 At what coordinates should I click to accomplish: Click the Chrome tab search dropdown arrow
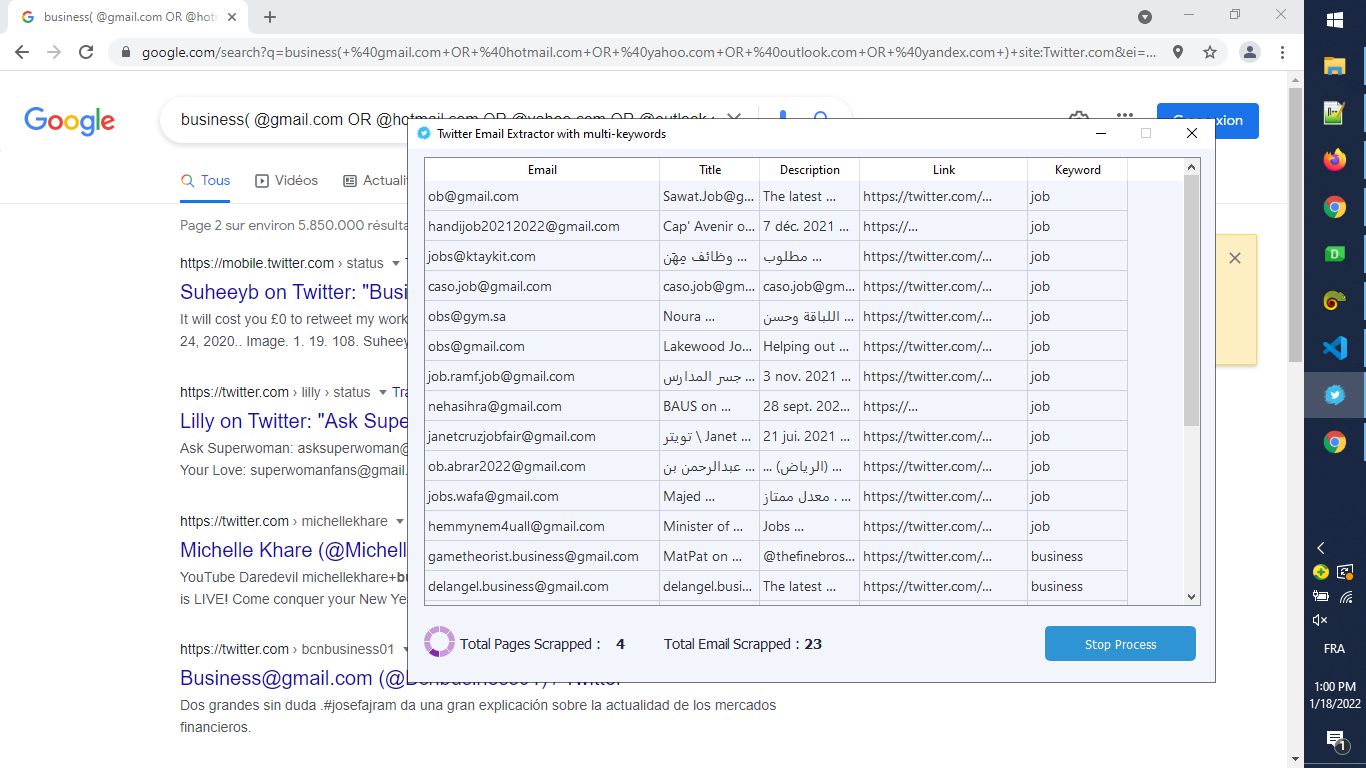coord(1145,17)
